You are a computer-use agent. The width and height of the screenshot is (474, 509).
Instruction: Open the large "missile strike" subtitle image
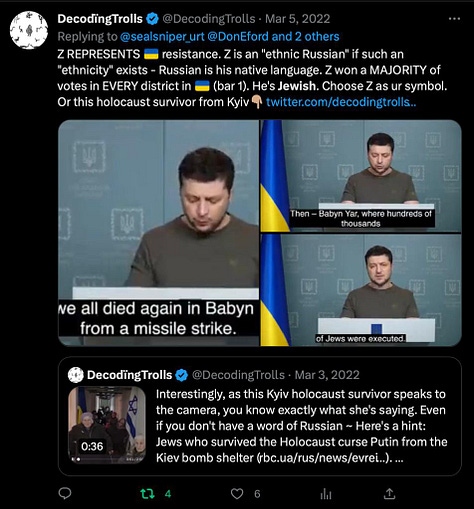159,233
